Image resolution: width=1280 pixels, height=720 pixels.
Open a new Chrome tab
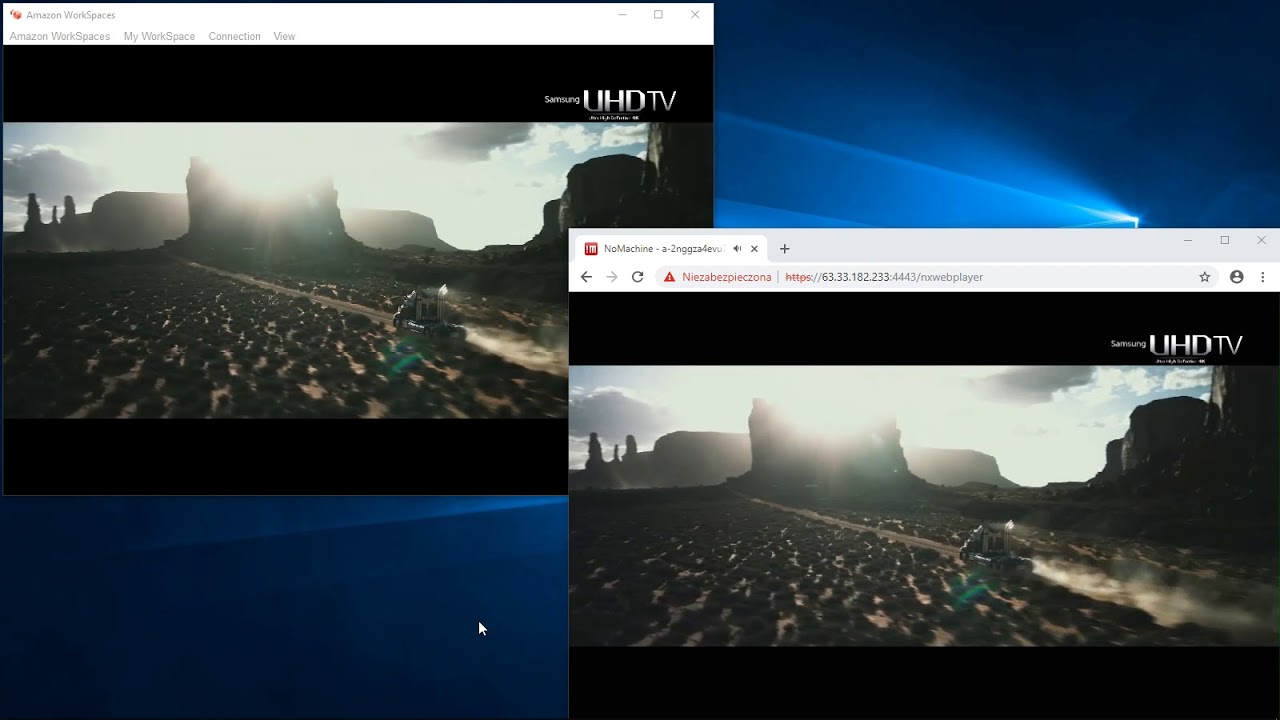[x=785, y=249]
